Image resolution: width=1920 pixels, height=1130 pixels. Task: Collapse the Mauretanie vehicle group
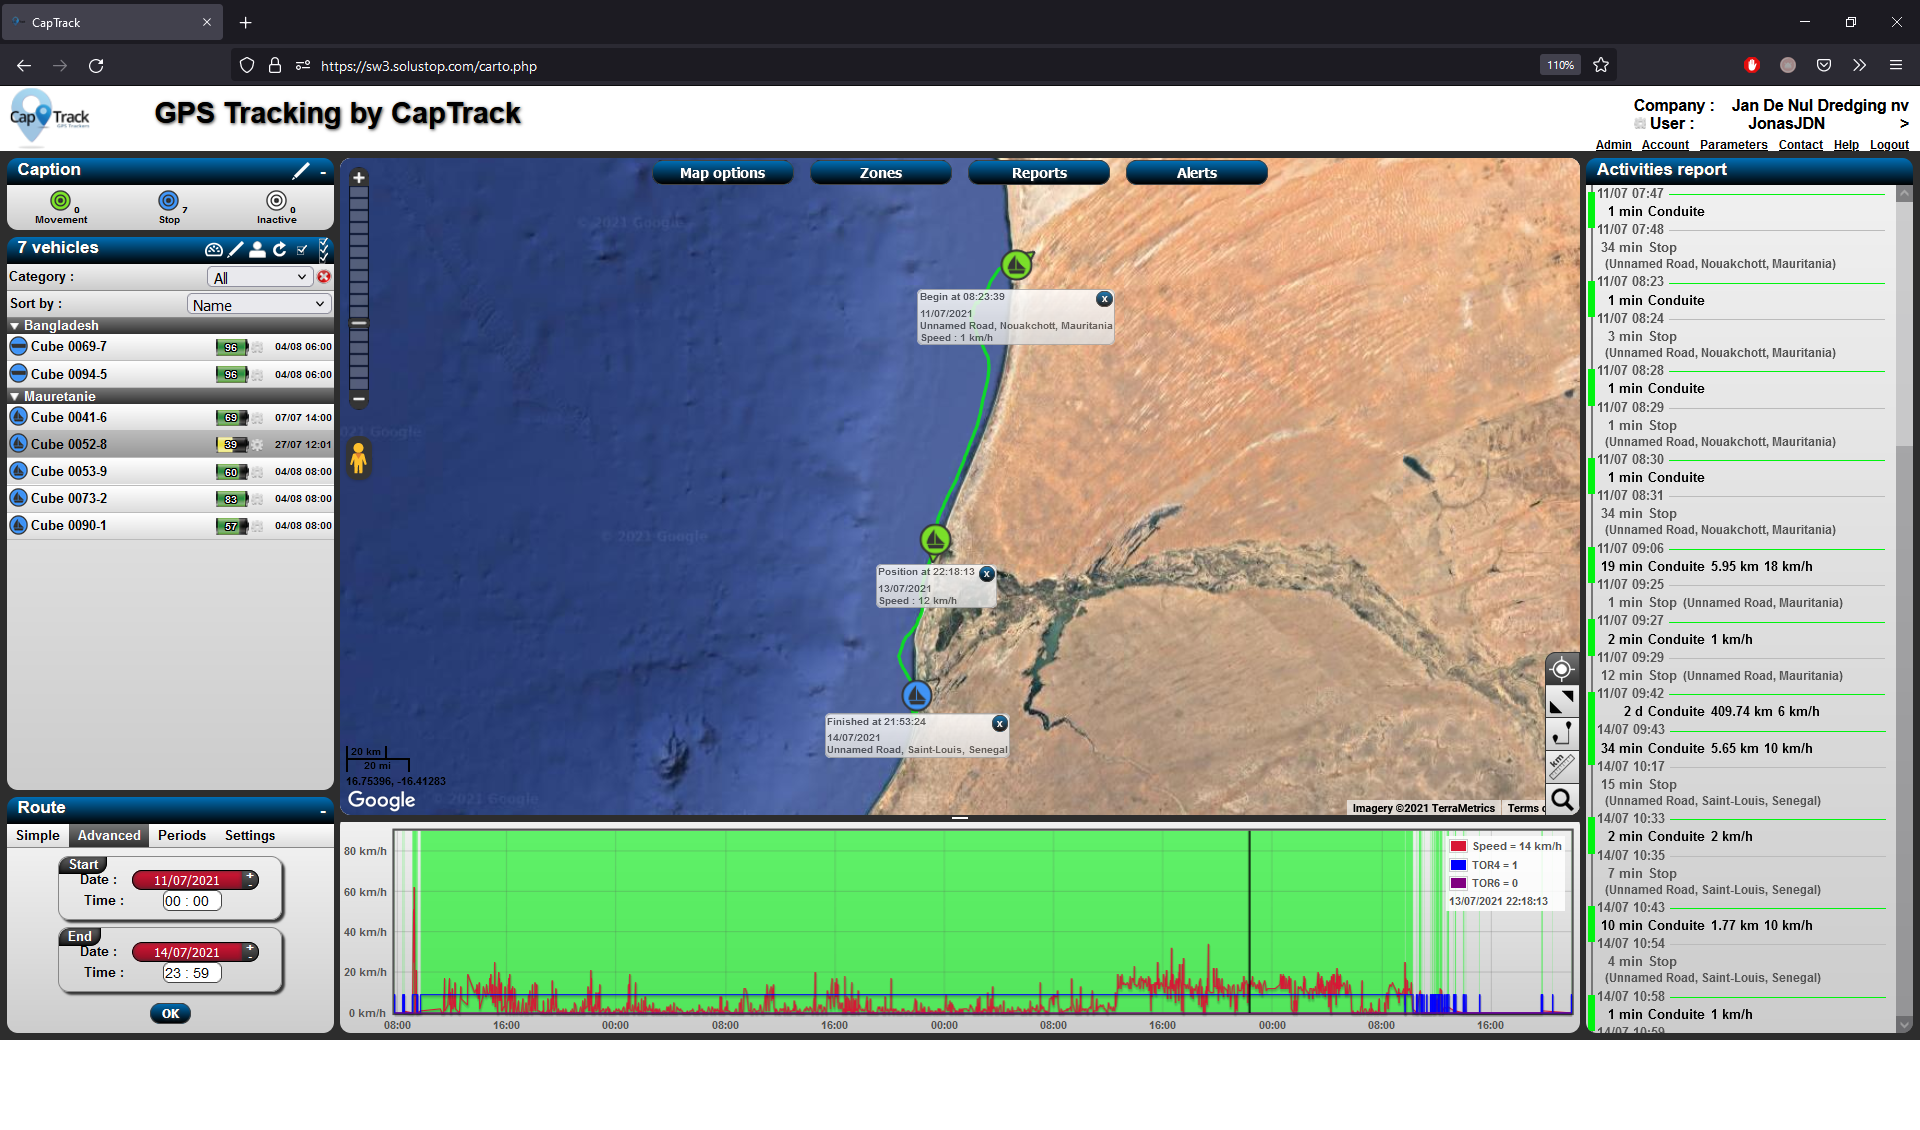(x=15, y=397)
